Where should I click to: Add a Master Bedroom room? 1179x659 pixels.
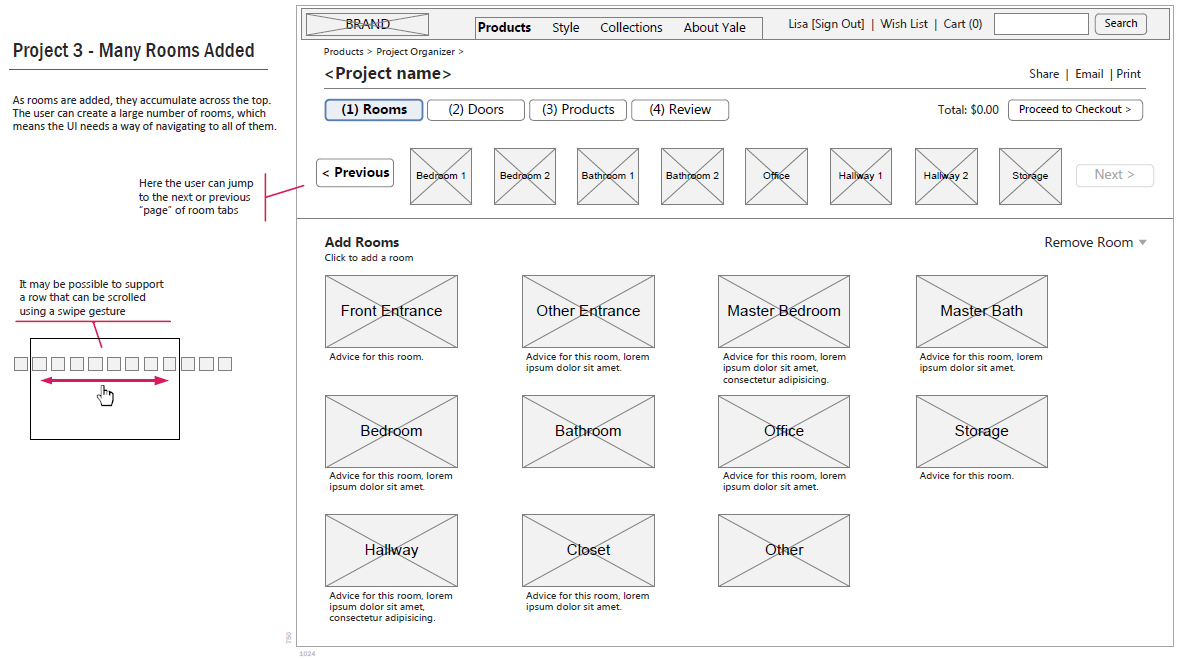[x=784, y=311]
